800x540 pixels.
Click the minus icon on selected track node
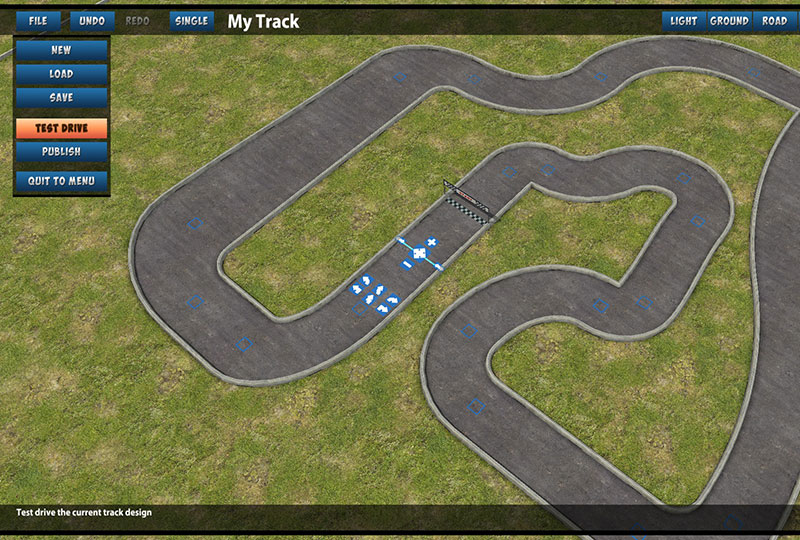pyautogui.click(x=408, y=264)
